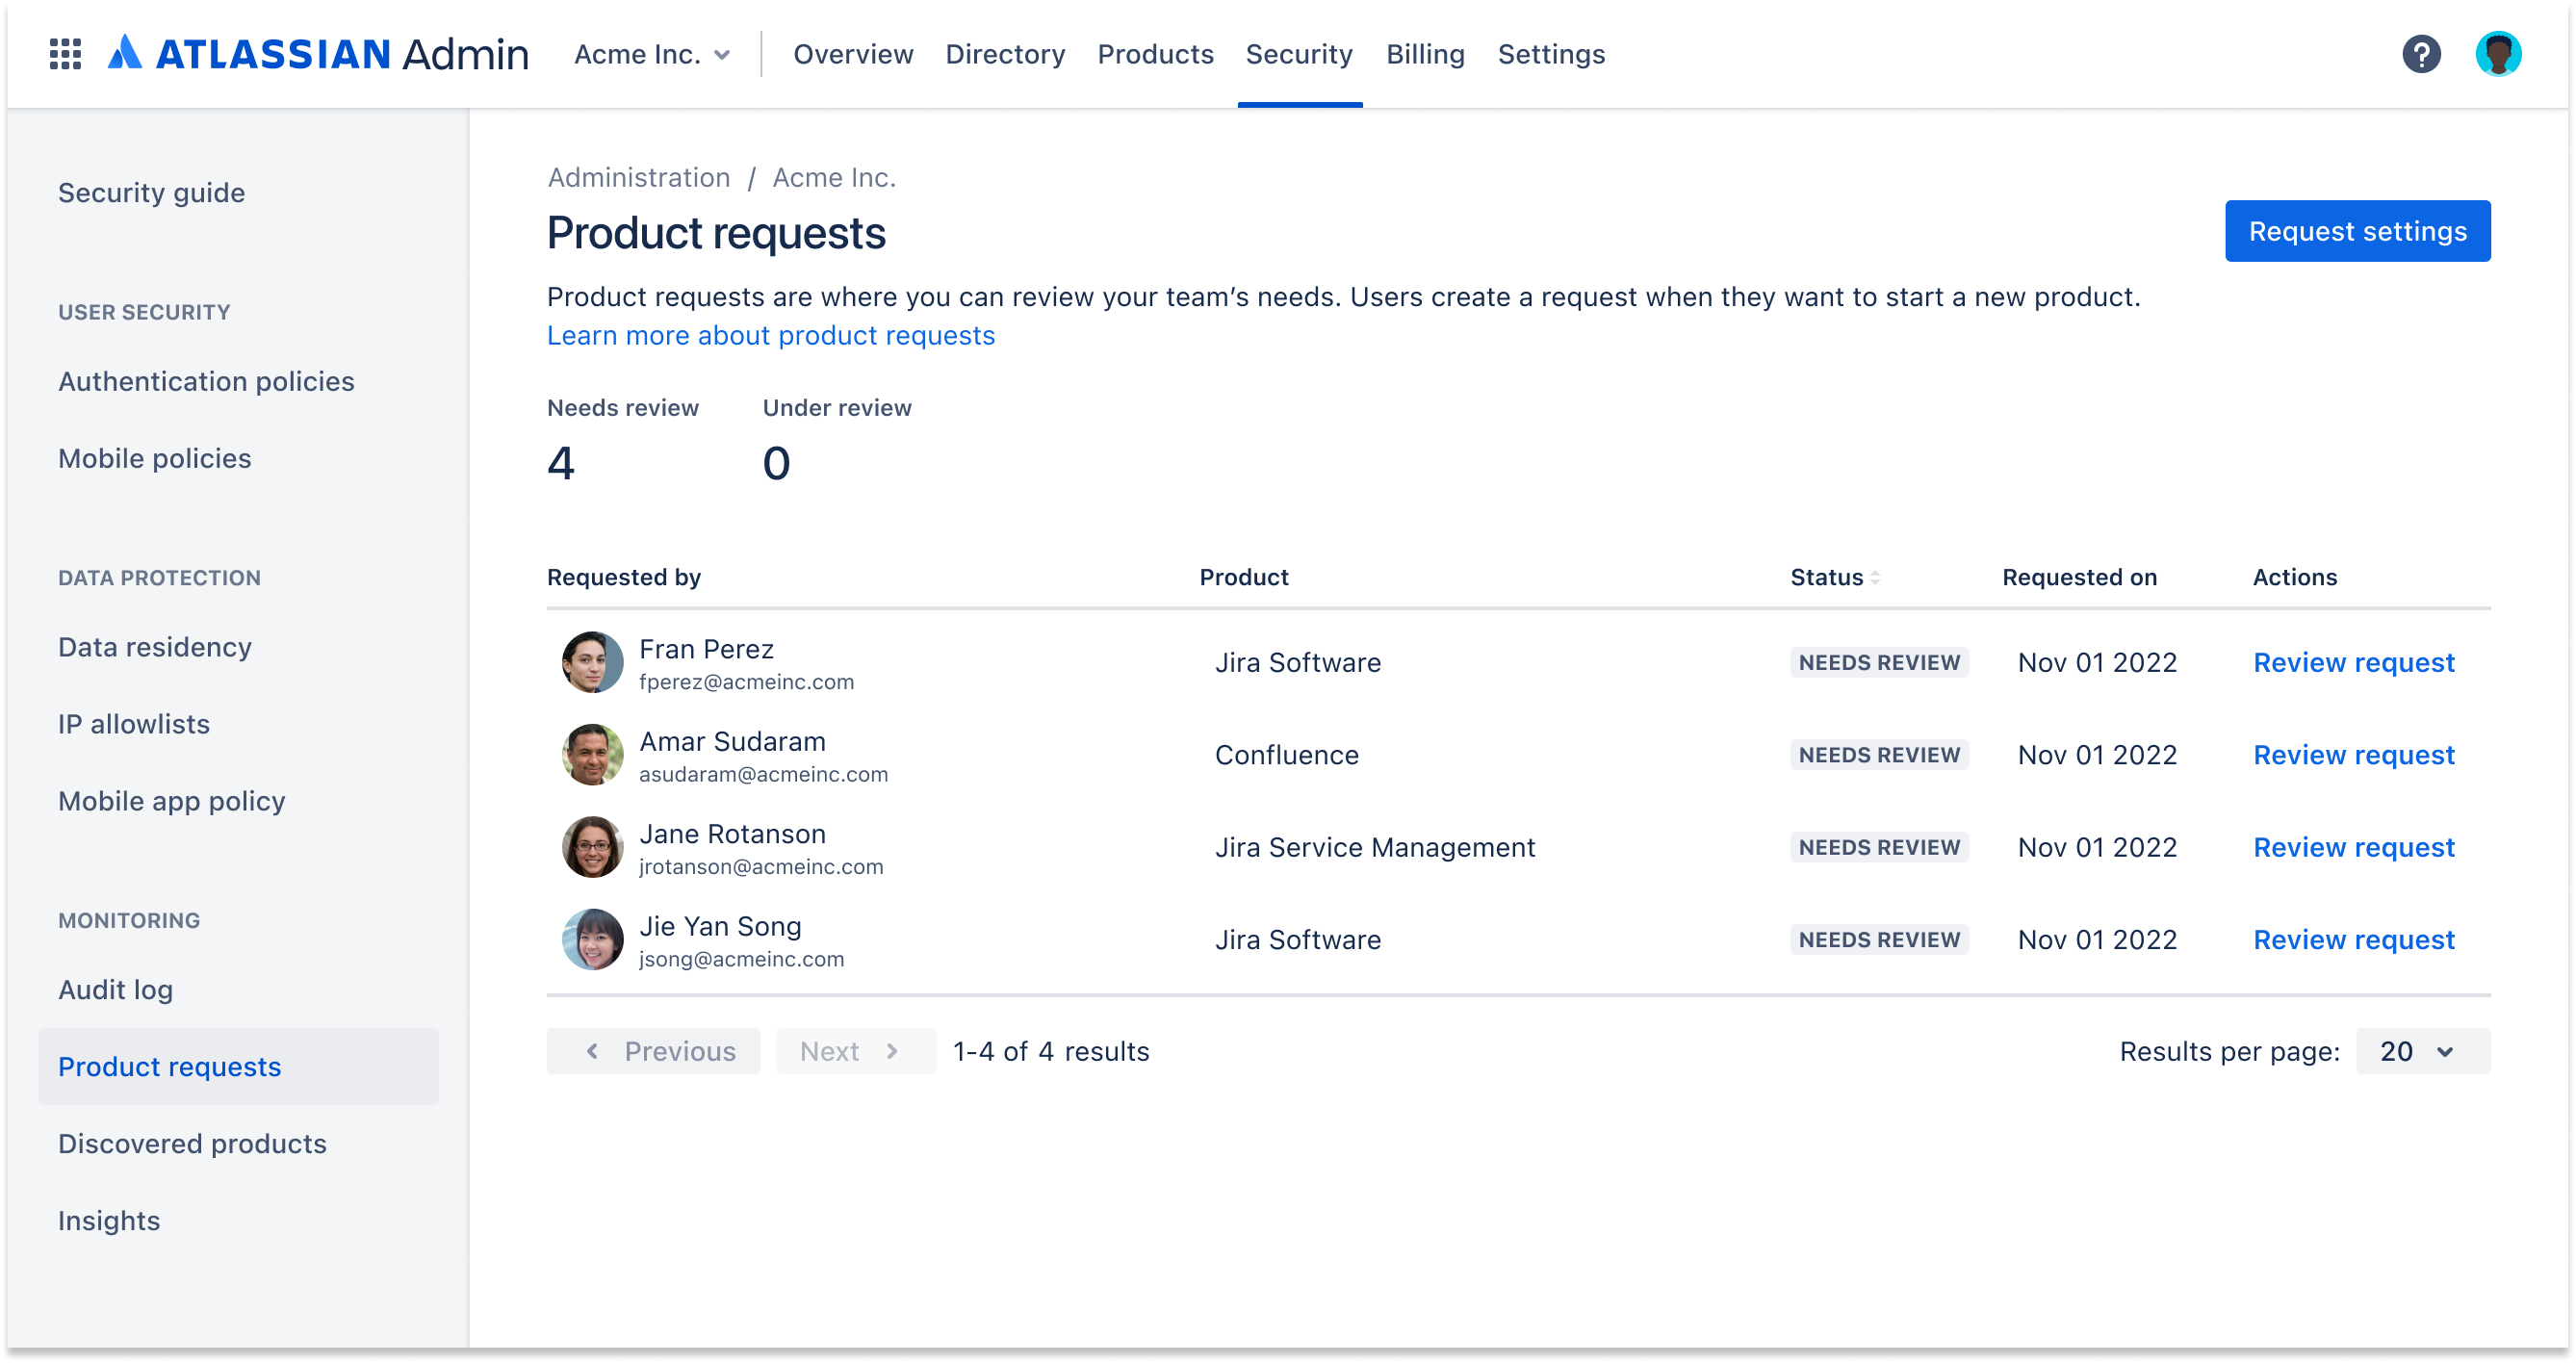Viewport: 2576px width, 1363px height.
Task: Click Amar Sudaram's avatar photo
Action: (x=592, y=755)
